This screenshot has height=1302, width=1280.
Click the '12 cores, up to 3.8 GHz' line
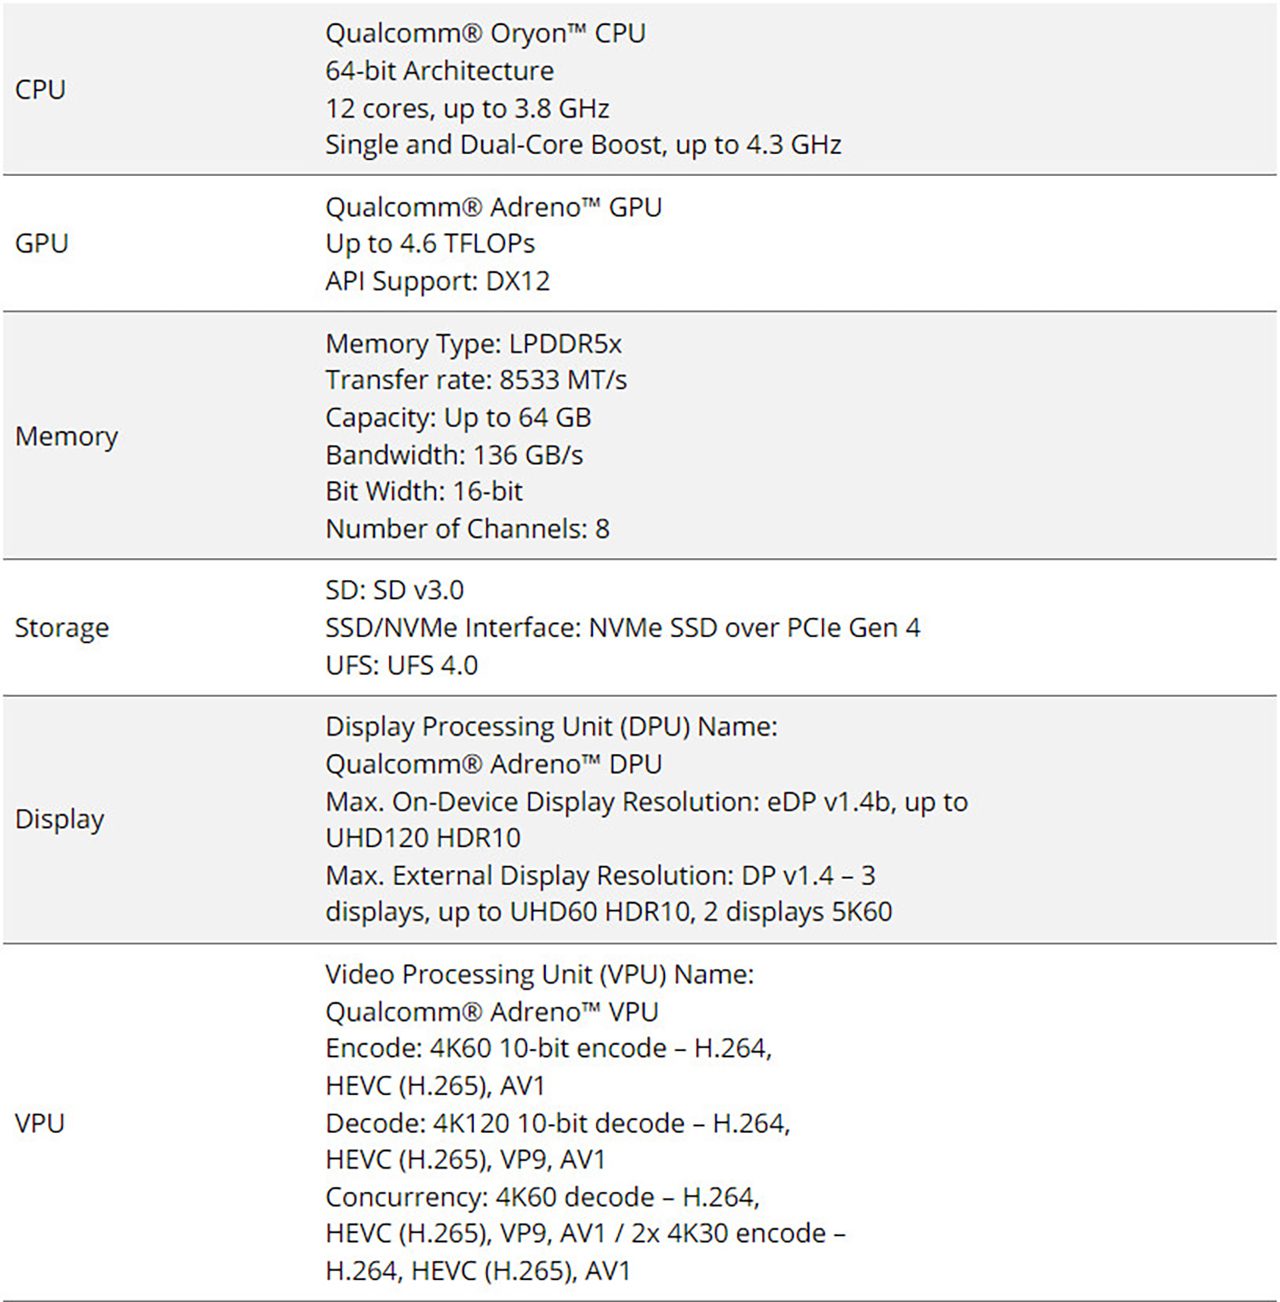467,108
